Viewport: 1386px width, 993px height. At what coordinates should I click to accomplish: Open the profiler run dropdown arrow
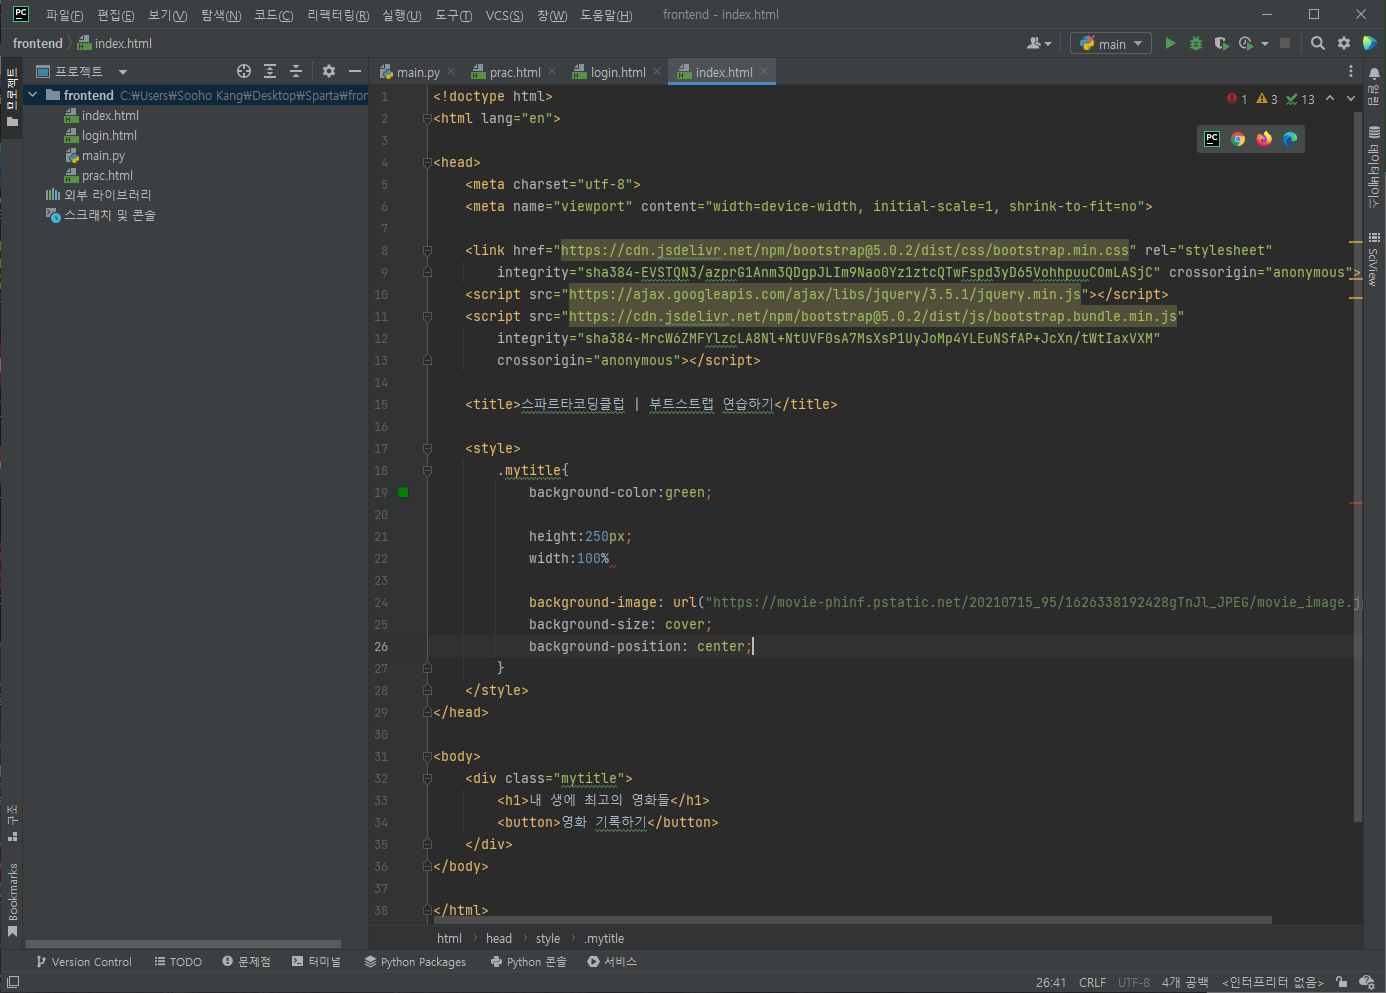click(x=1265, y=43)
